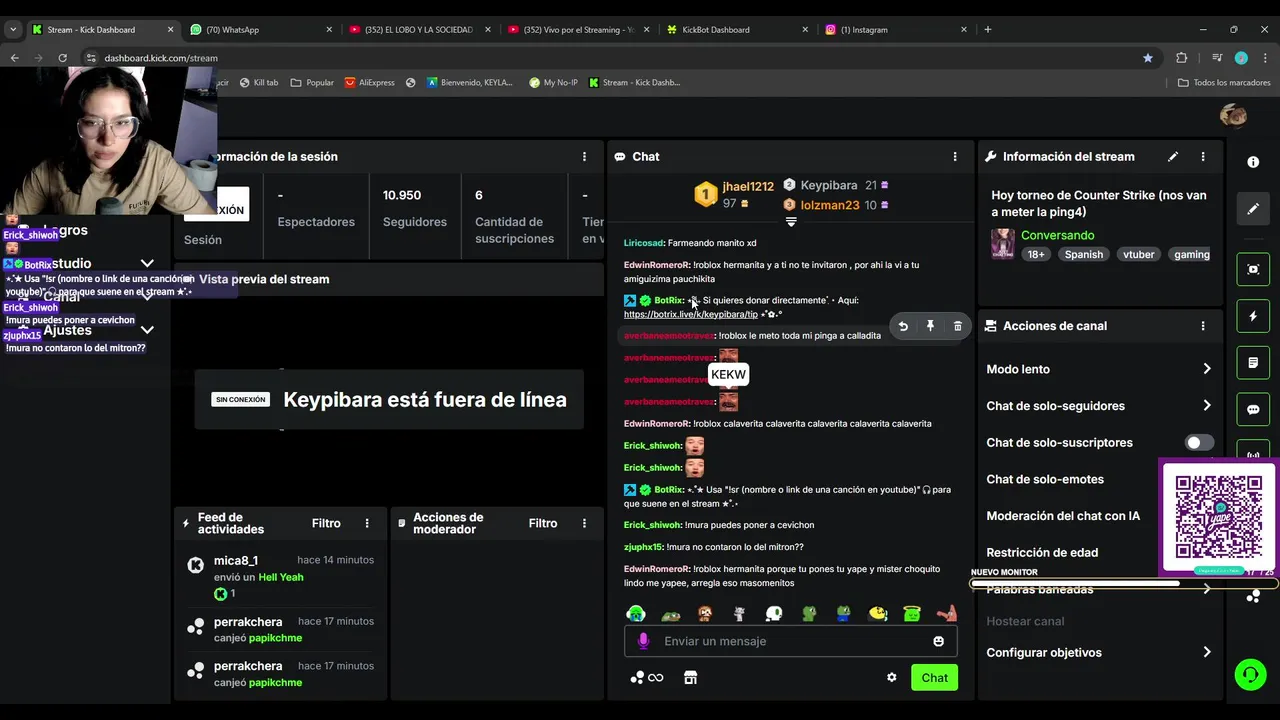This screenshot has height=720, width=1280.
Task: Open the Activity Feed Filtro dropdown
Action: coord(326,523)
